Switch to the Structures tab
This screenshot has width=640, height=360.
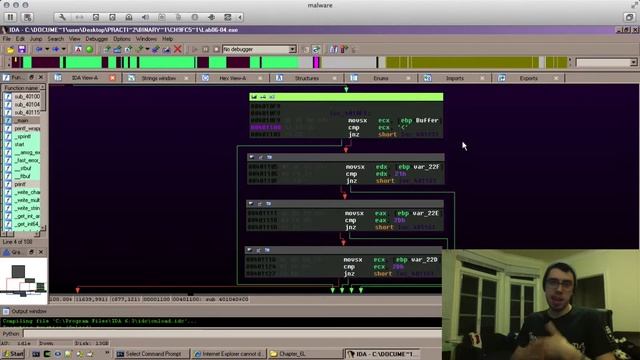[x=307, y=78]
